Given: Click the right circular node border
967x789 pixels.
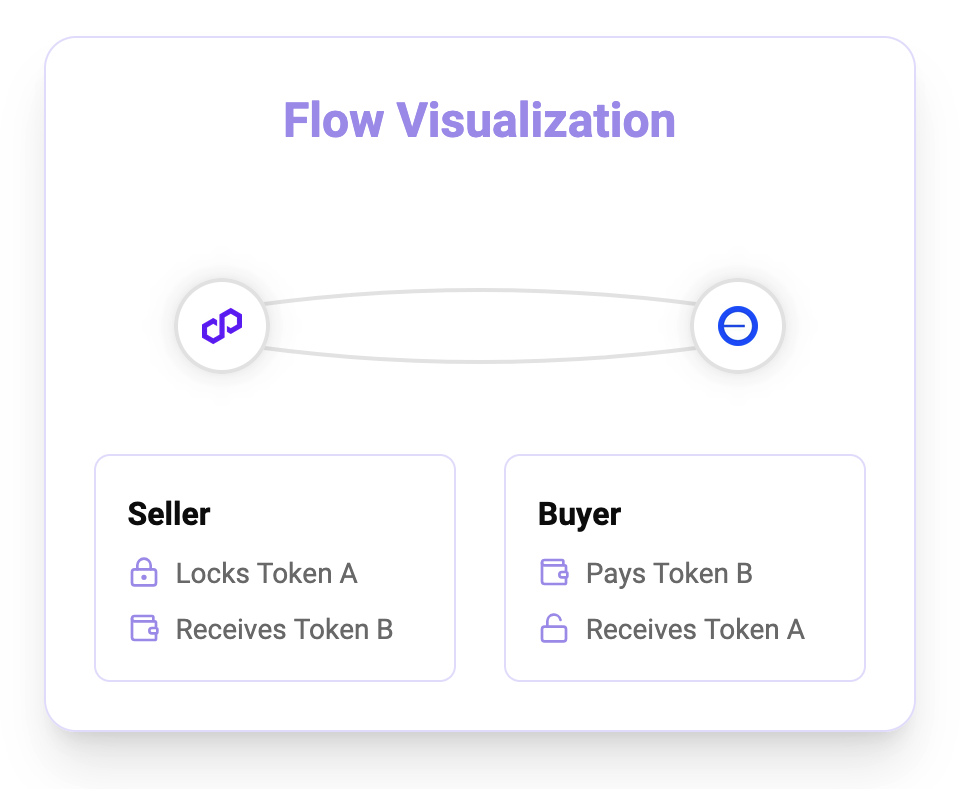Looking at the screenshot, I should click(x=783, y=326).
